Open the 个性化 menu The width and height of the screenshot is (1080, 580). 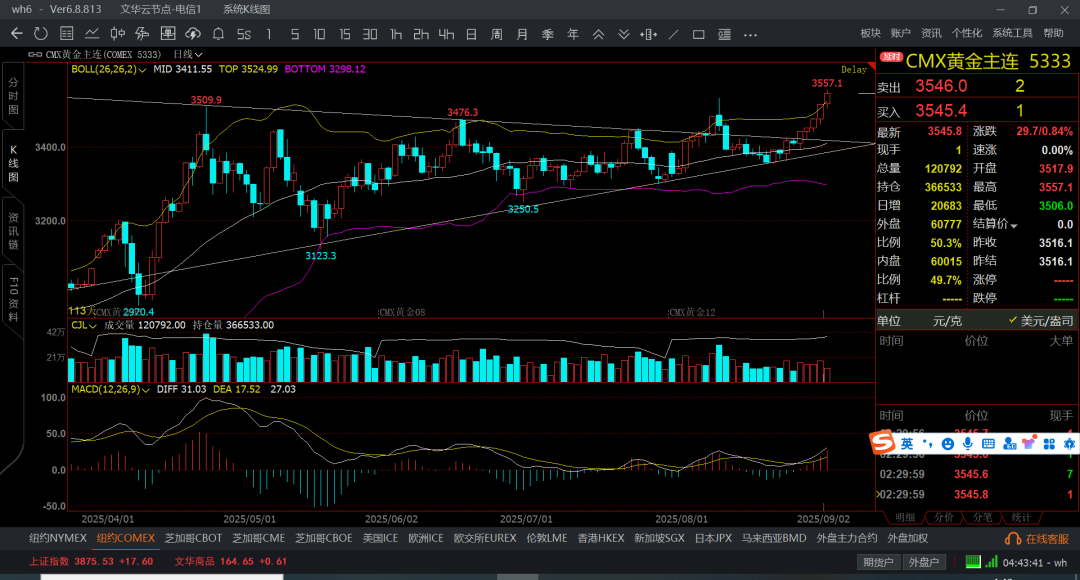coord(966,33)
